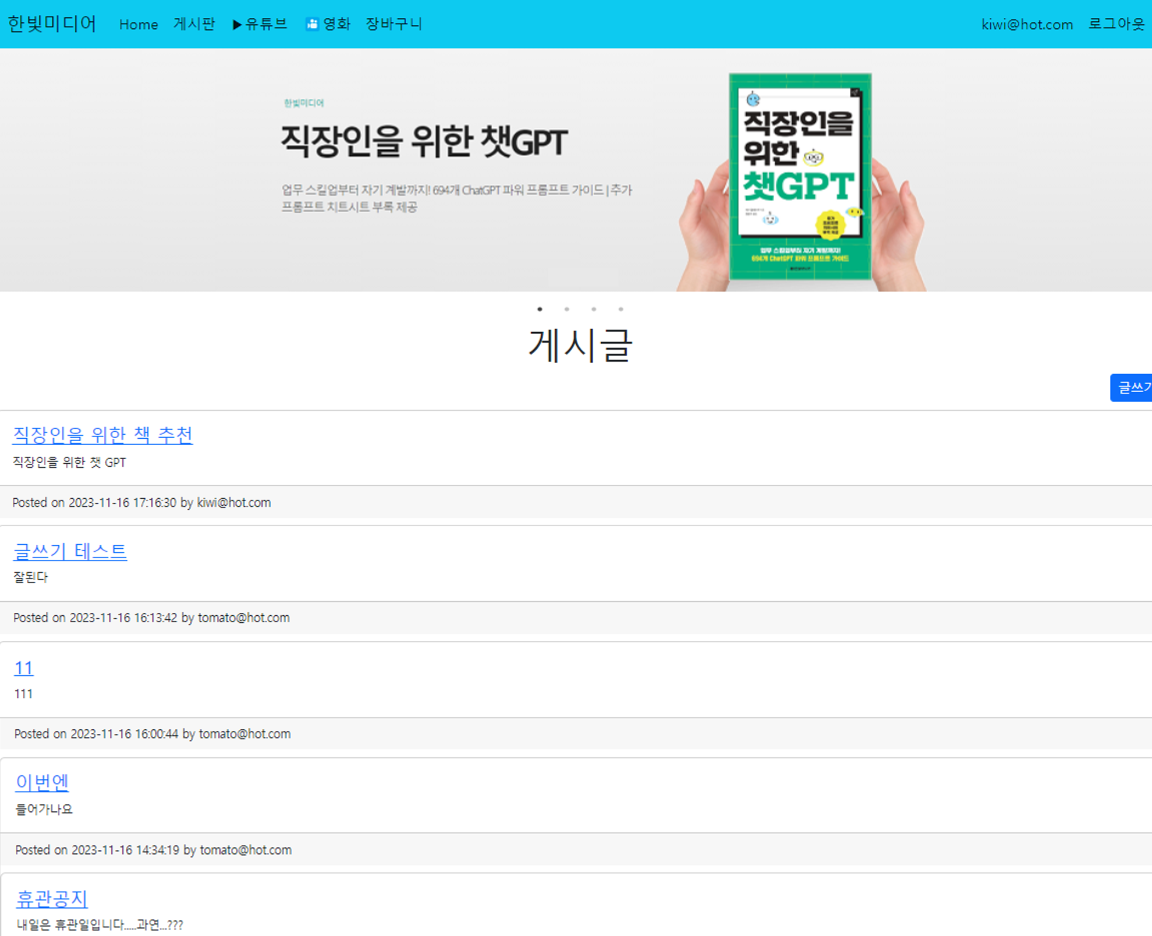Open the post 이번엔
Image resolution: width=1152 pixels, height=936 pixels.
(42, 782)
